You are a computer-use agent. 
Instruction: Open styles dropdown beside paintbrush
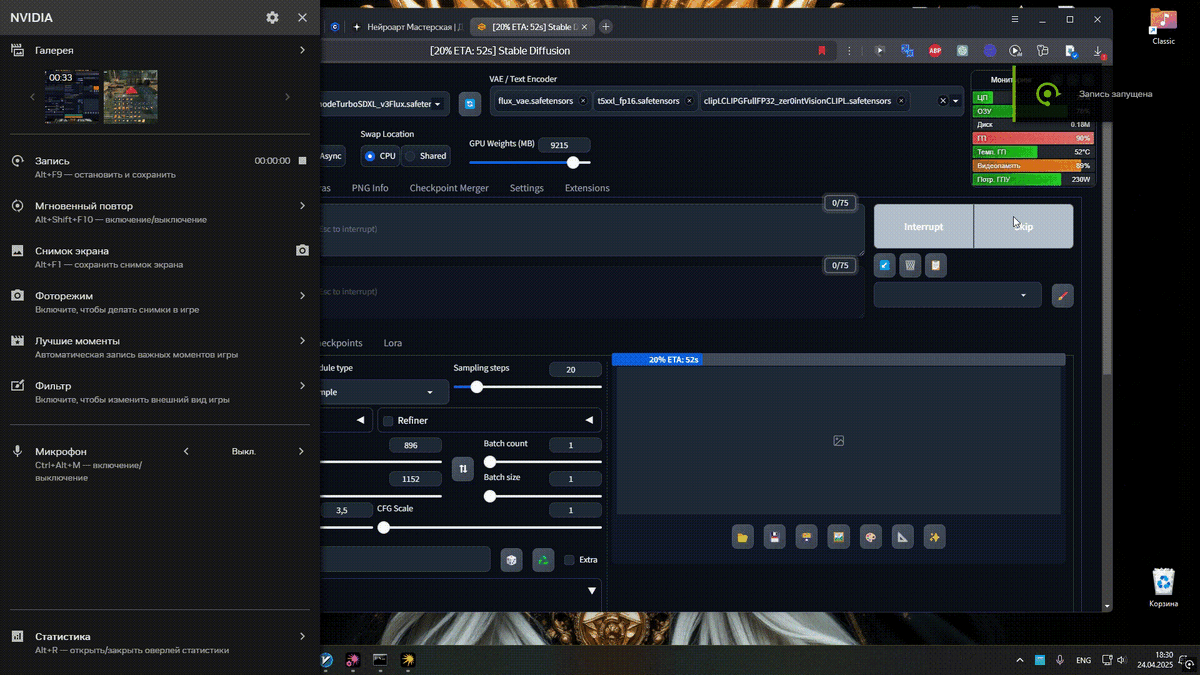[957, 295]
